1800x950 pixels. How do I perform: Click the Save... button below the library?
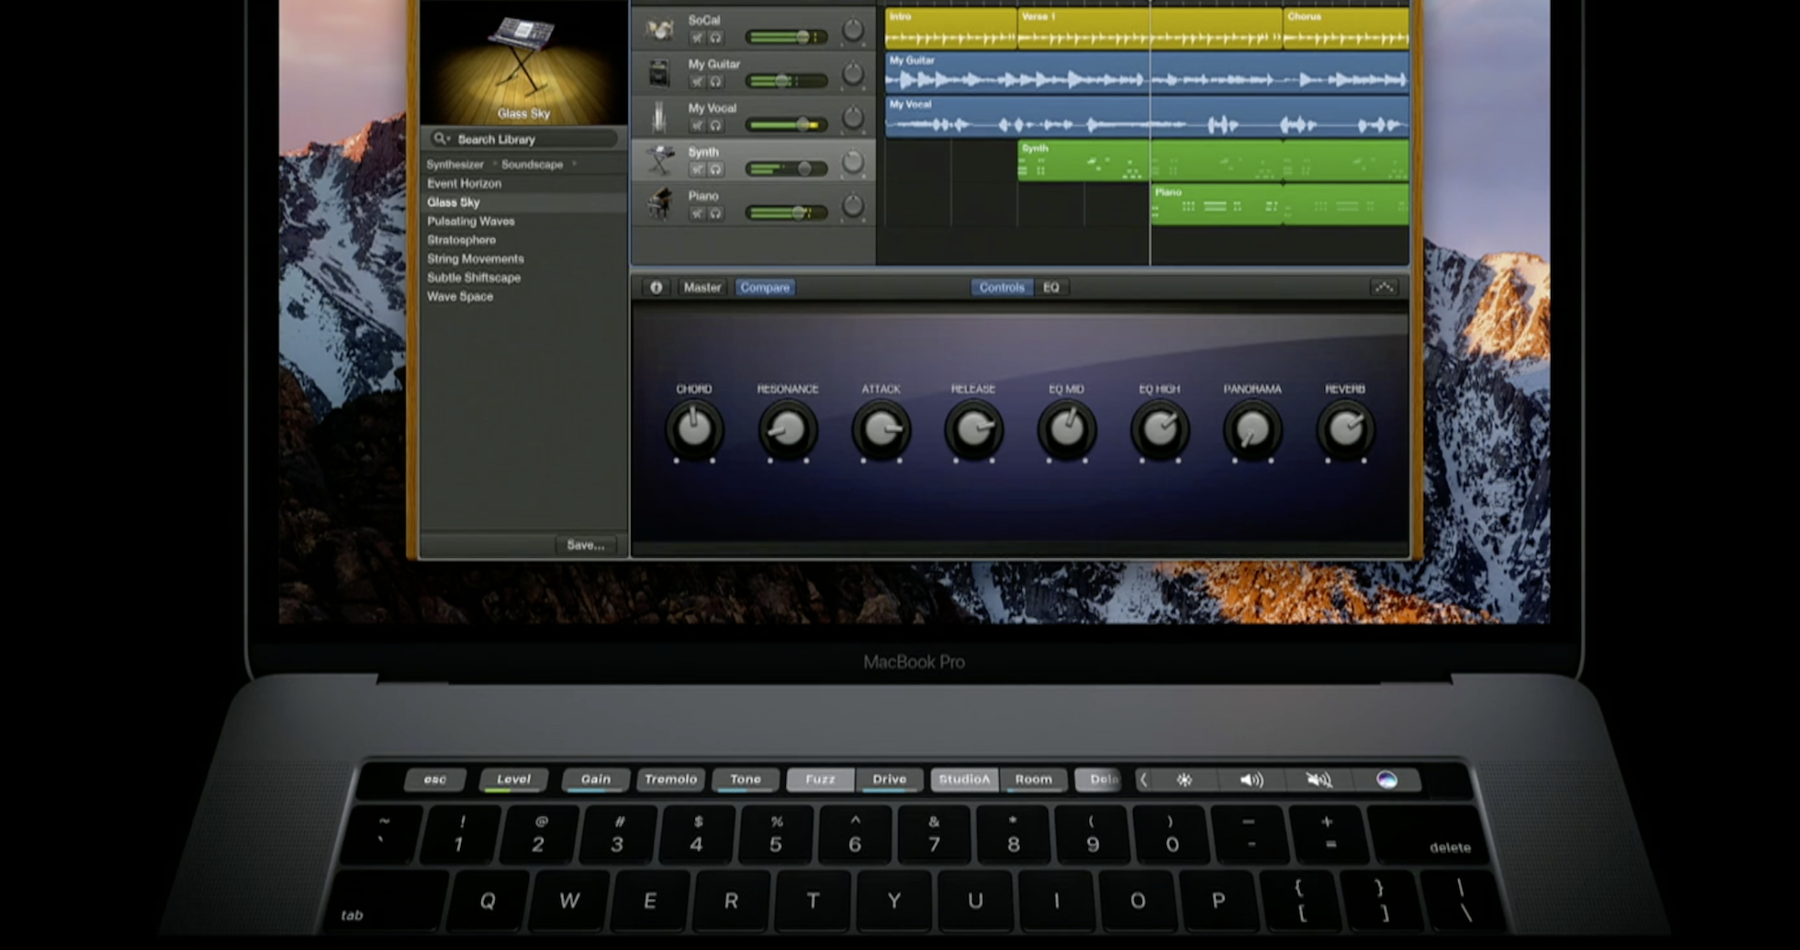click(586, 545)
